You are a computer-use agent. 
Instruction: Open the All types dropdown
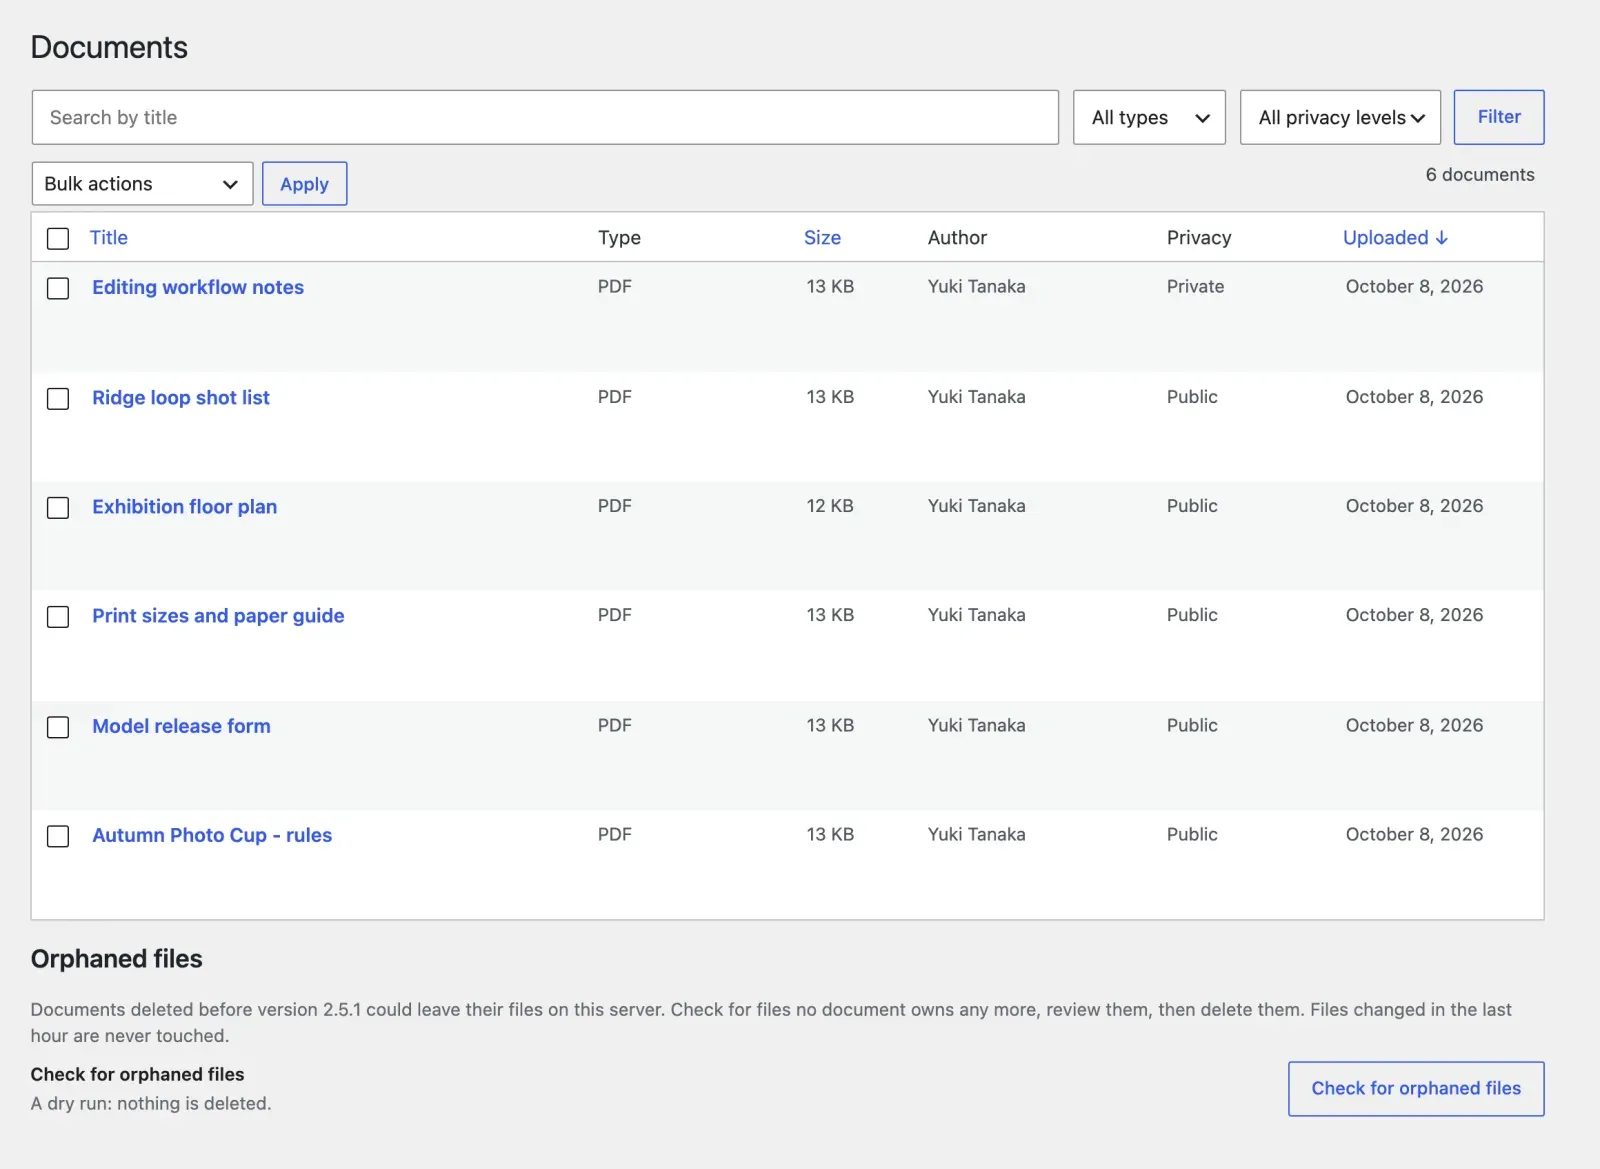[x=1149, y=117]
